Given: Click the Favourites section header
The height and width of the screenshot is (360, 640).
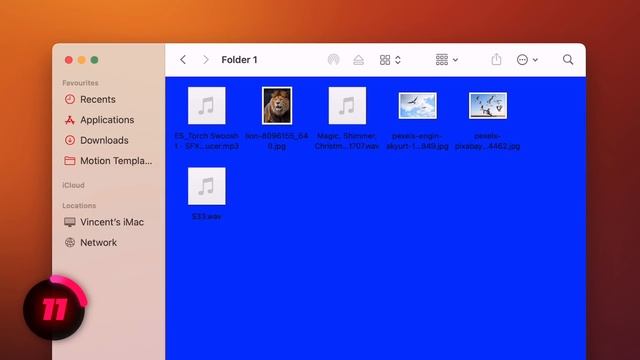Looking at the screenshot, I should coord(80,83).
